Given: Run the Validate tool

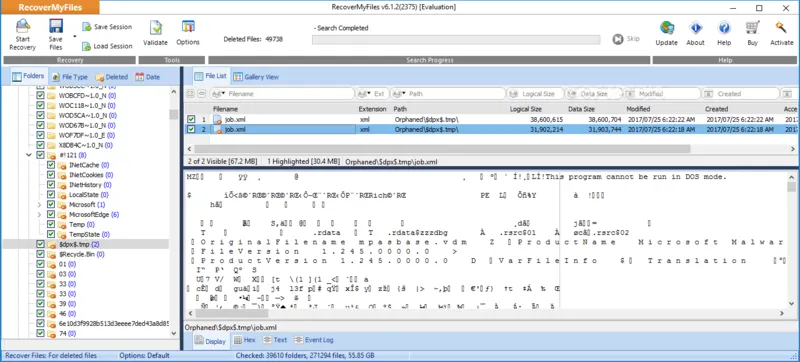Looking at the screenshot, I should coord(155,34).
